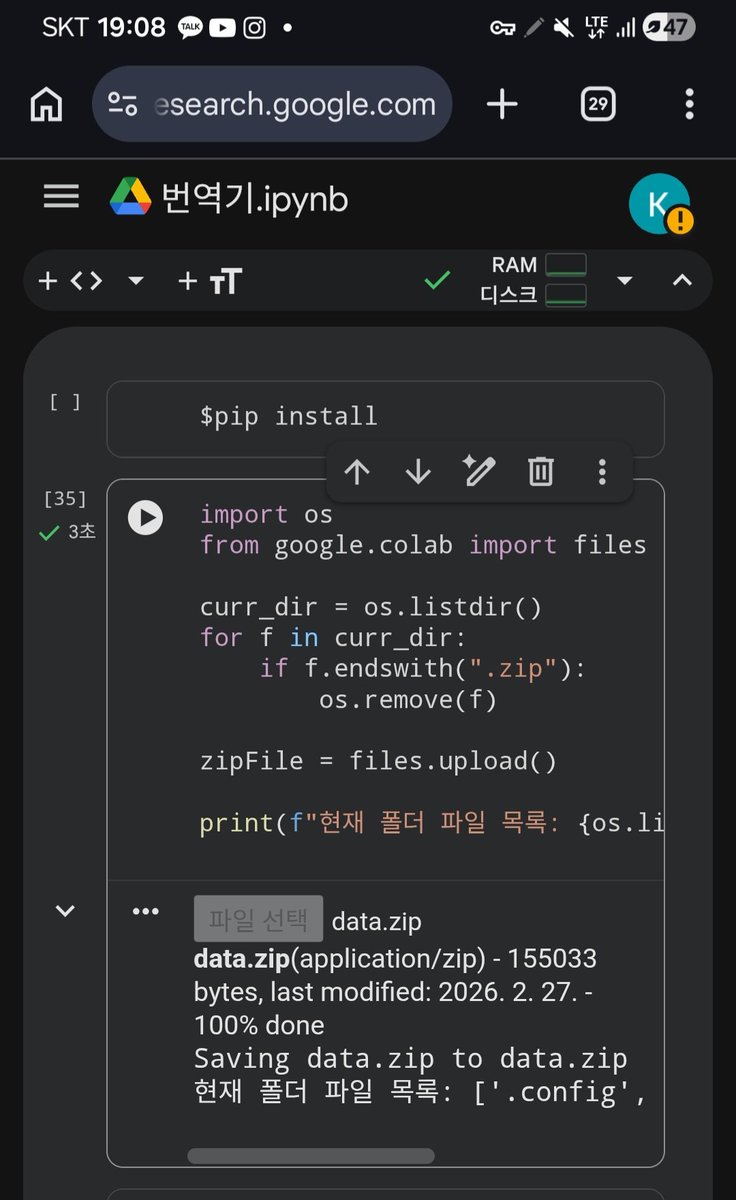
Task: Tap the YouTube notification icon in status bar
Action: point(222,27)
